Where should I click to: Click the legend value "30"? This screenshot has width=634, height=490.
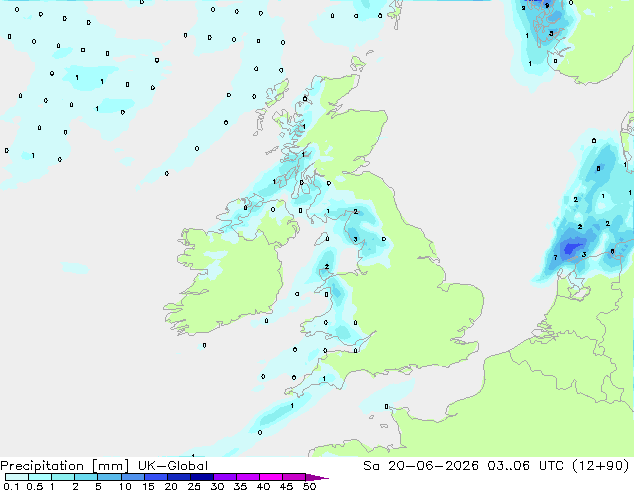(217, 486)
